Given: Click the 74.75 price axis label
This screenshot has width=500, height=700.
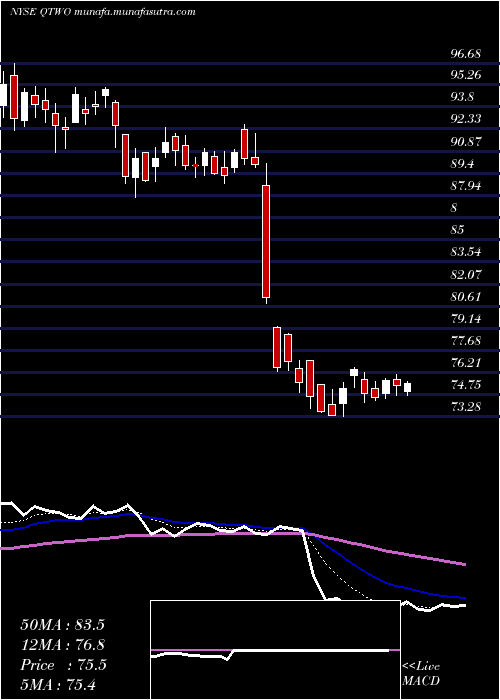Looking at the screenshot, I should [466, 385].
